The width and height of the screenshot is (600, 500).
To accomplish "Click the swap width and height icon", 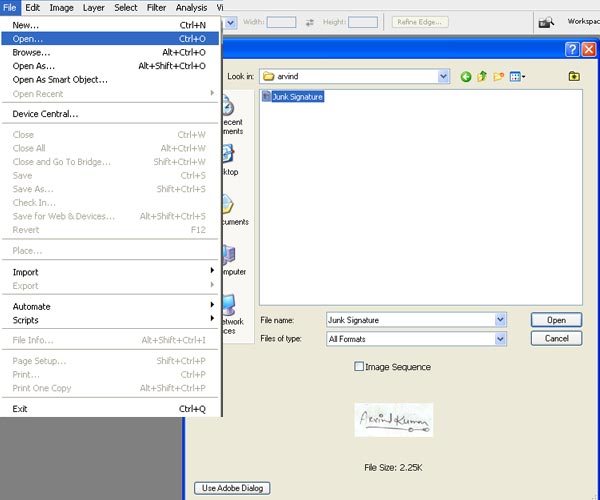I will click(310, 23).
